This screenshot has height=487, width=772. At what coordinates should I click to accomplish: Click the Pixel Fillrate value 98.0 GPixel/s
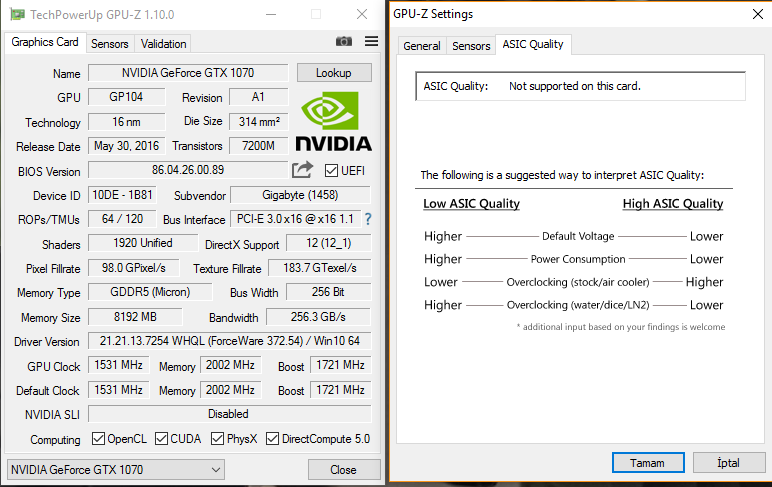click(x=134, y=268)
